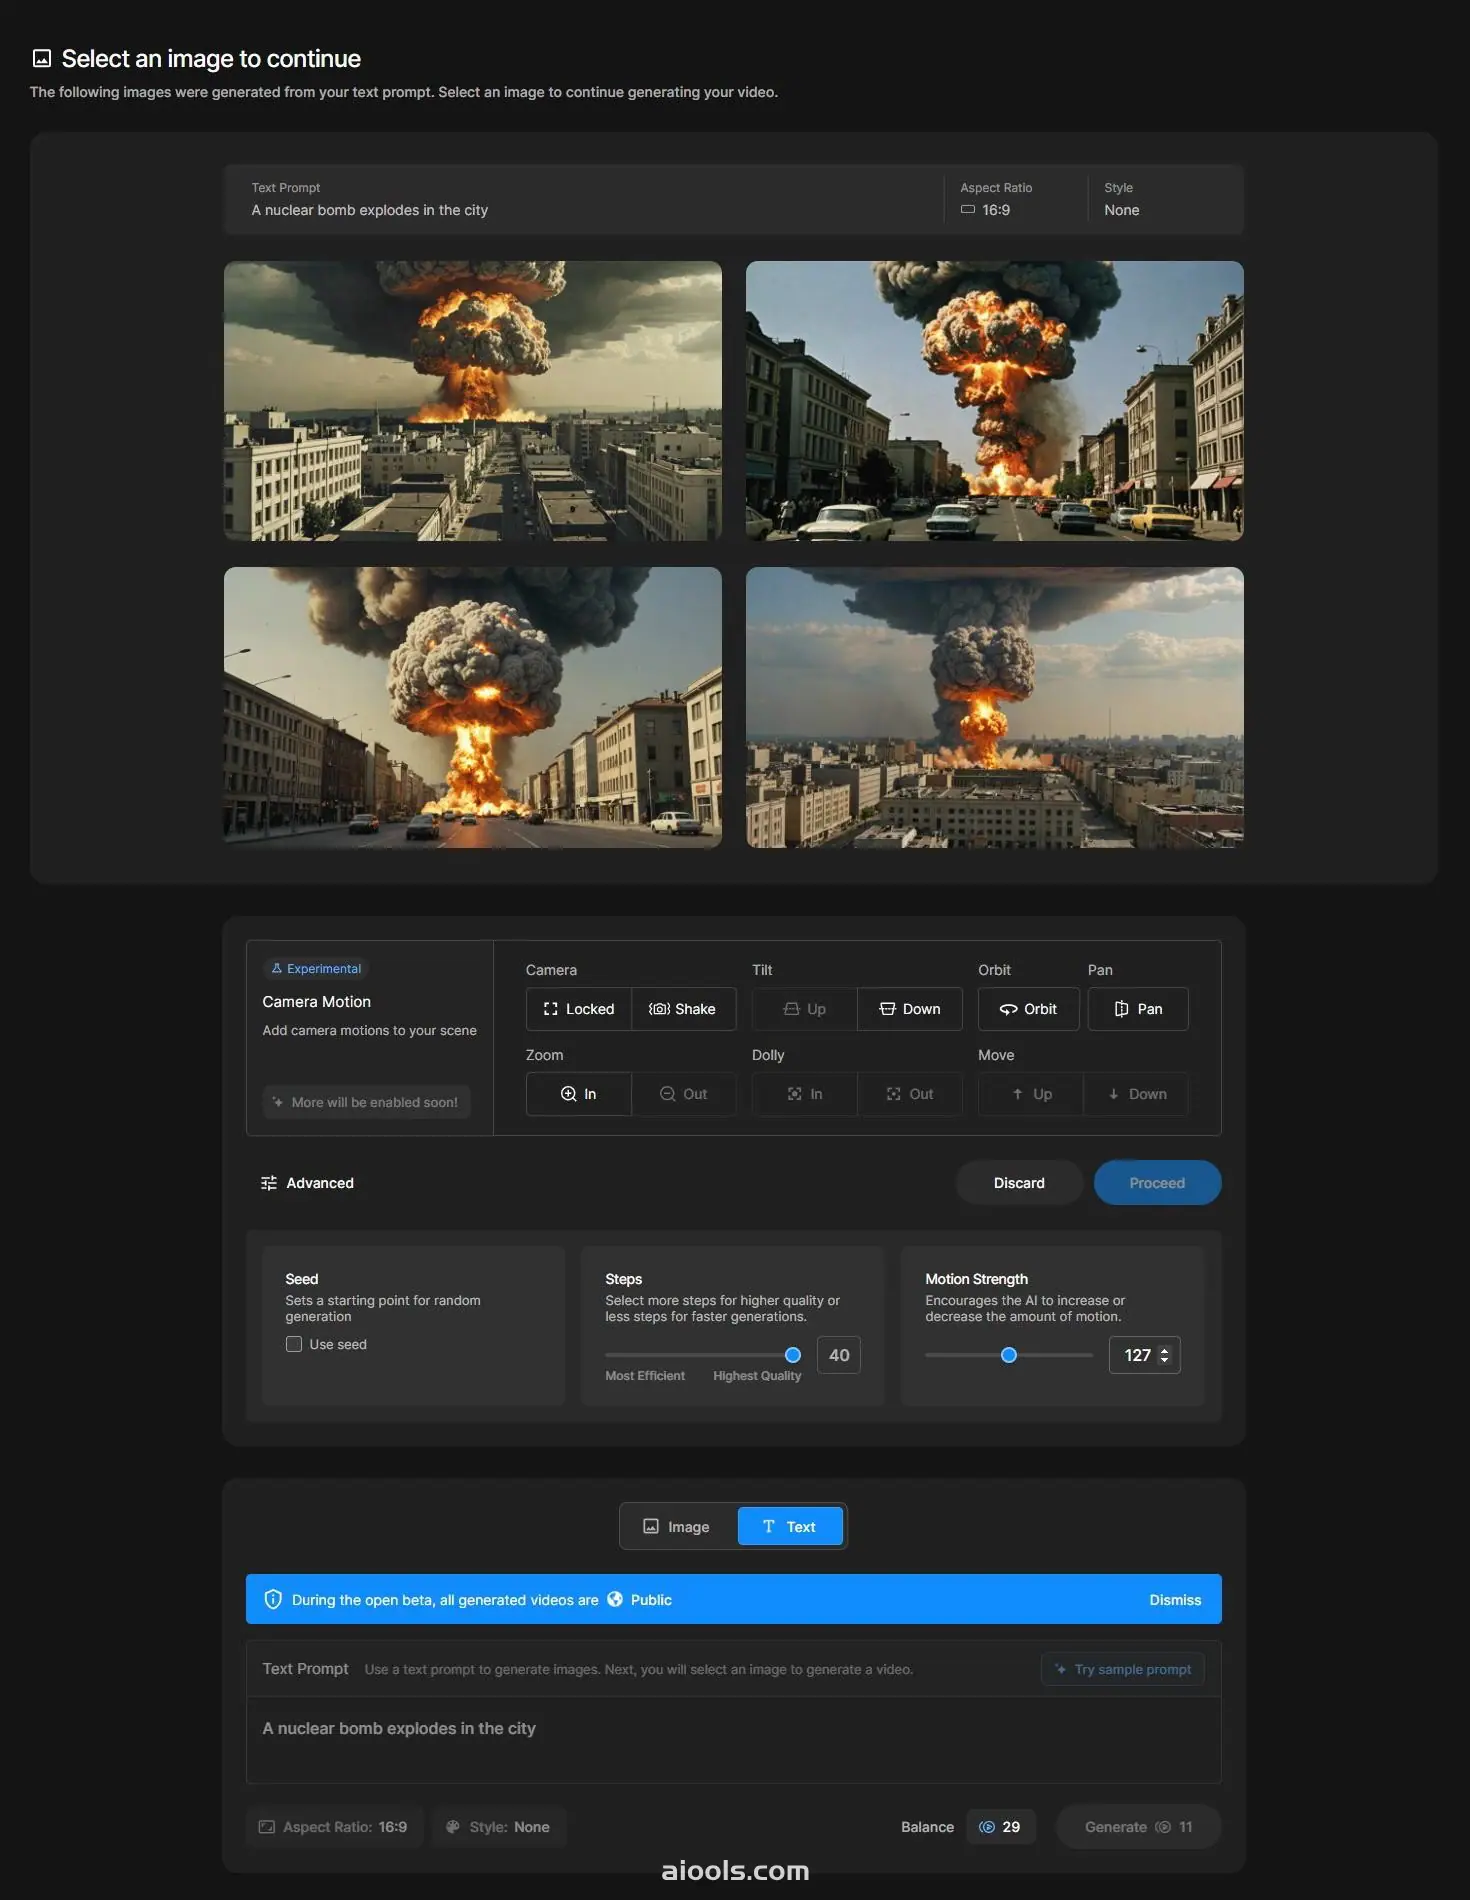Open the Aspect Ratio 16:9 selector
The width and height of the screenshot is (1470, 1900).
pyautogui.click(x=334, y=1827)
